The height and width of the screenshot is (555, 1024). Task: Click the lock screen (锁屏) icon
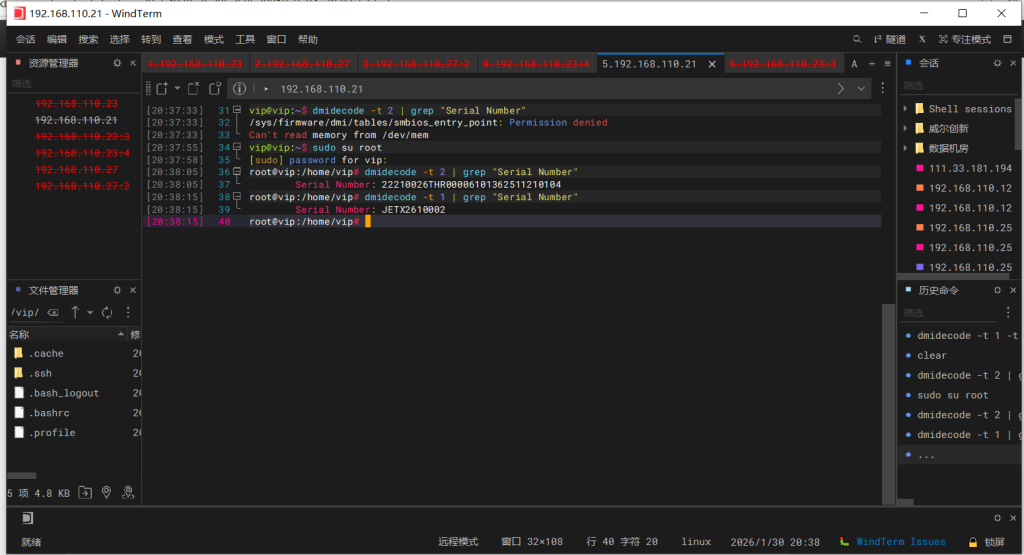pyautogui.click(x=971, y=542)
